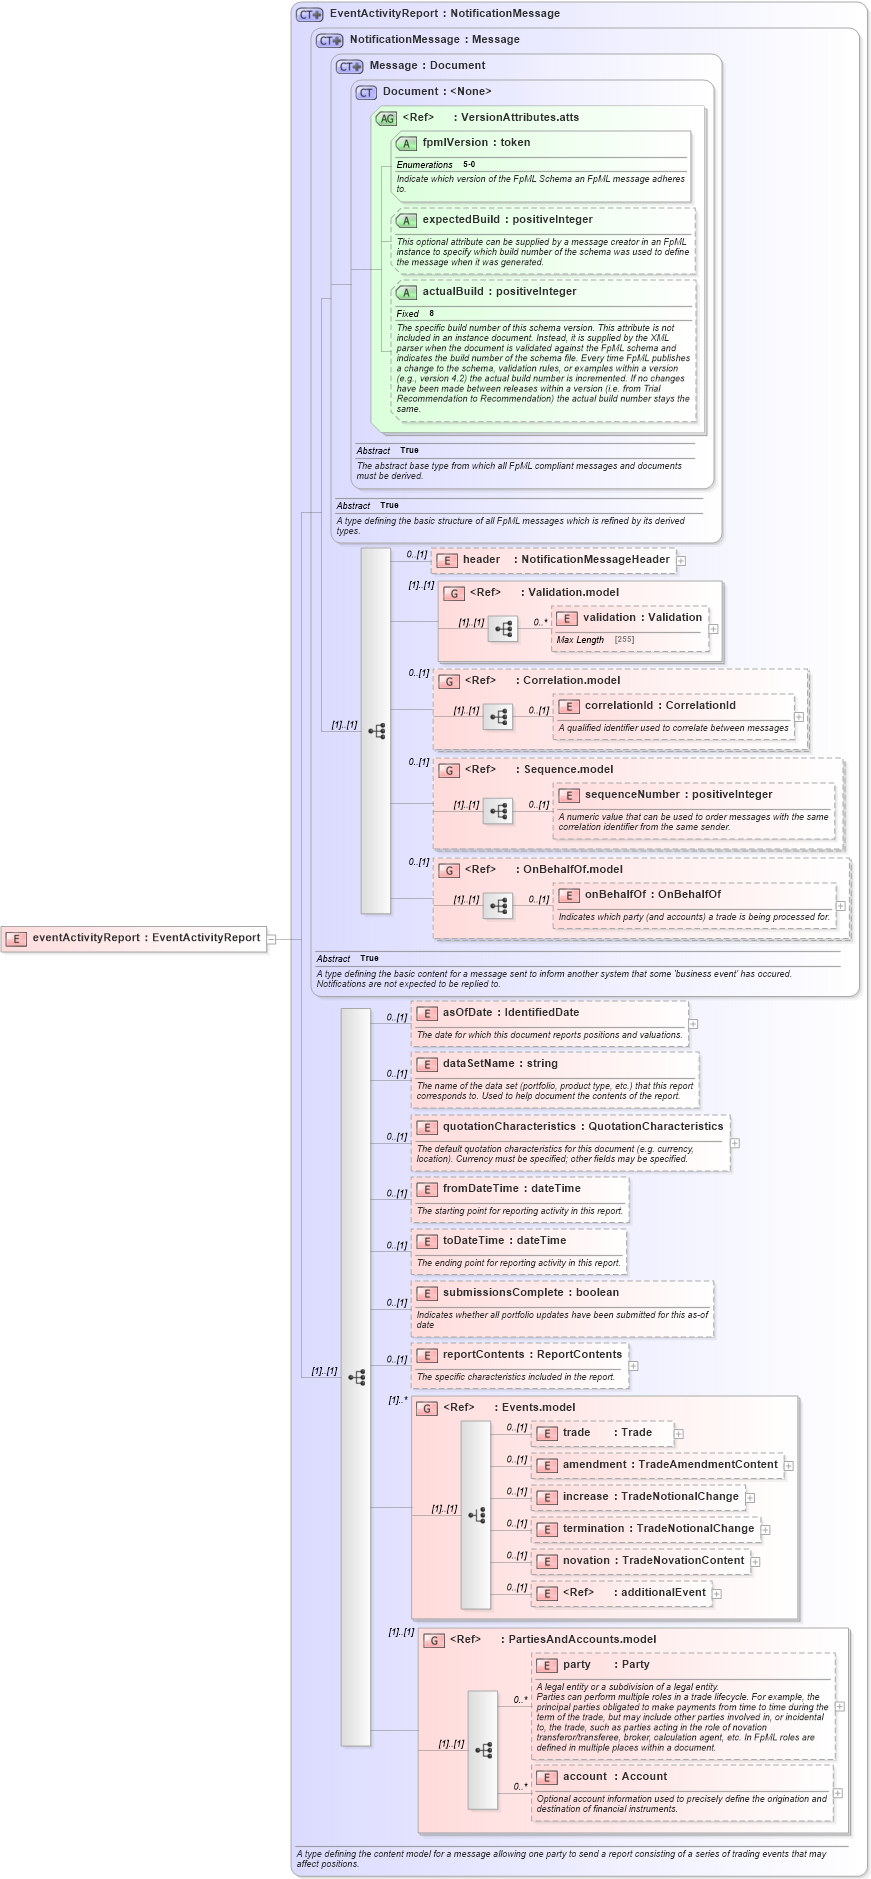Collapse the root eventActivityReport element
Screen dimensions: 871x1879
271,939
